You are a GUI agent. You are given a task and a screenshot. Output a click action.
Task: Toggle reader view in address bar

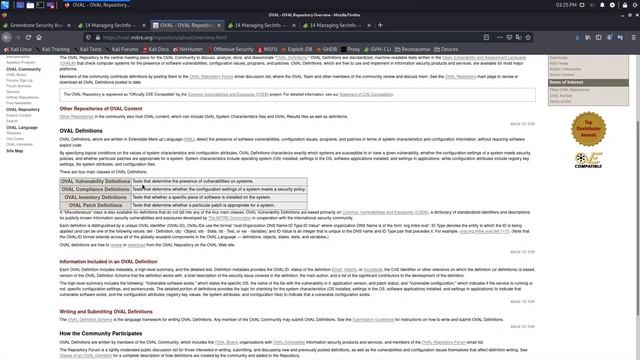point(486,37)
